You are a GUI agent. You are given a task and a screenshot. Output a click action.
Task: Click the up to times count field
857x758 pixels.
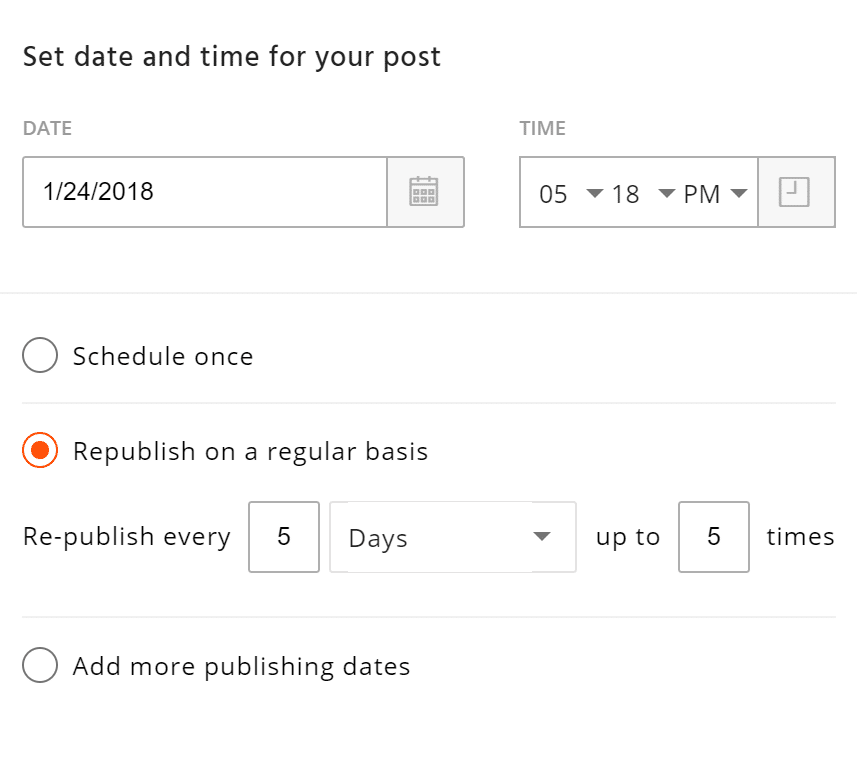[714, 537]
